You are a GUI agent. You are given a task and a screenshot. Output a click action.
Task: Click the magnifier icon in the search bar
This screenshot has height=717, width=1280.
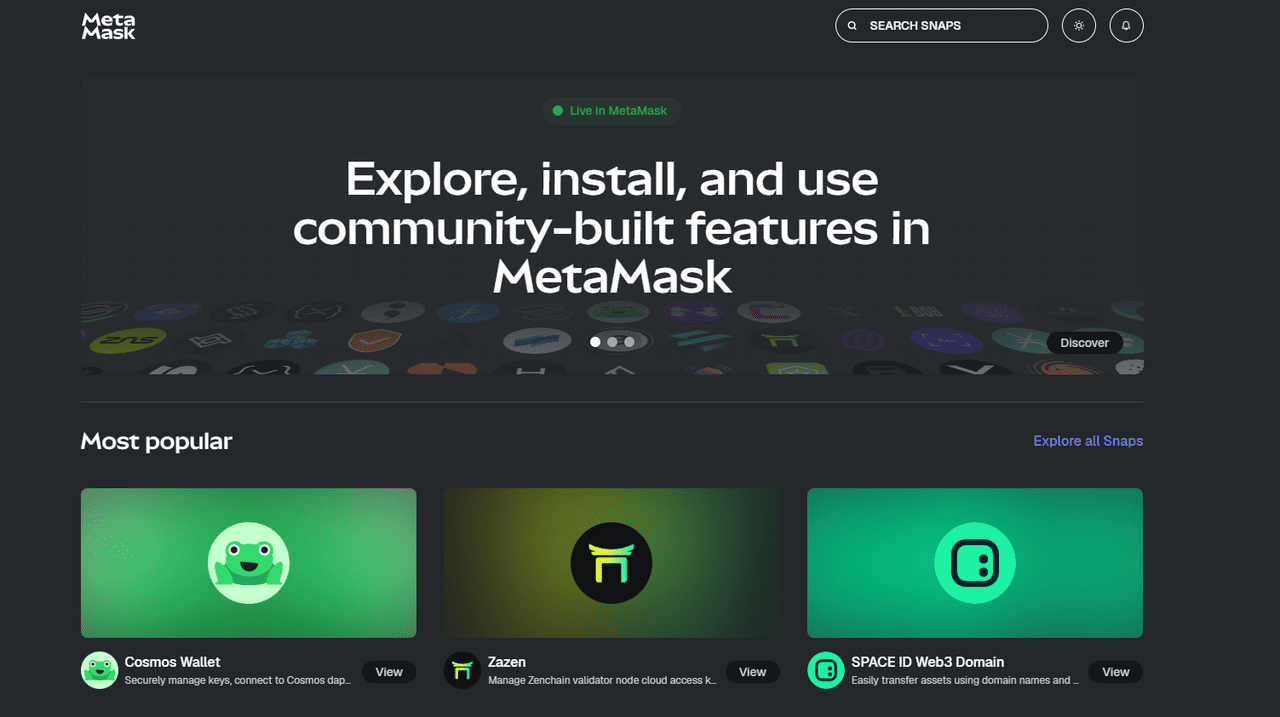coord(852,26)
